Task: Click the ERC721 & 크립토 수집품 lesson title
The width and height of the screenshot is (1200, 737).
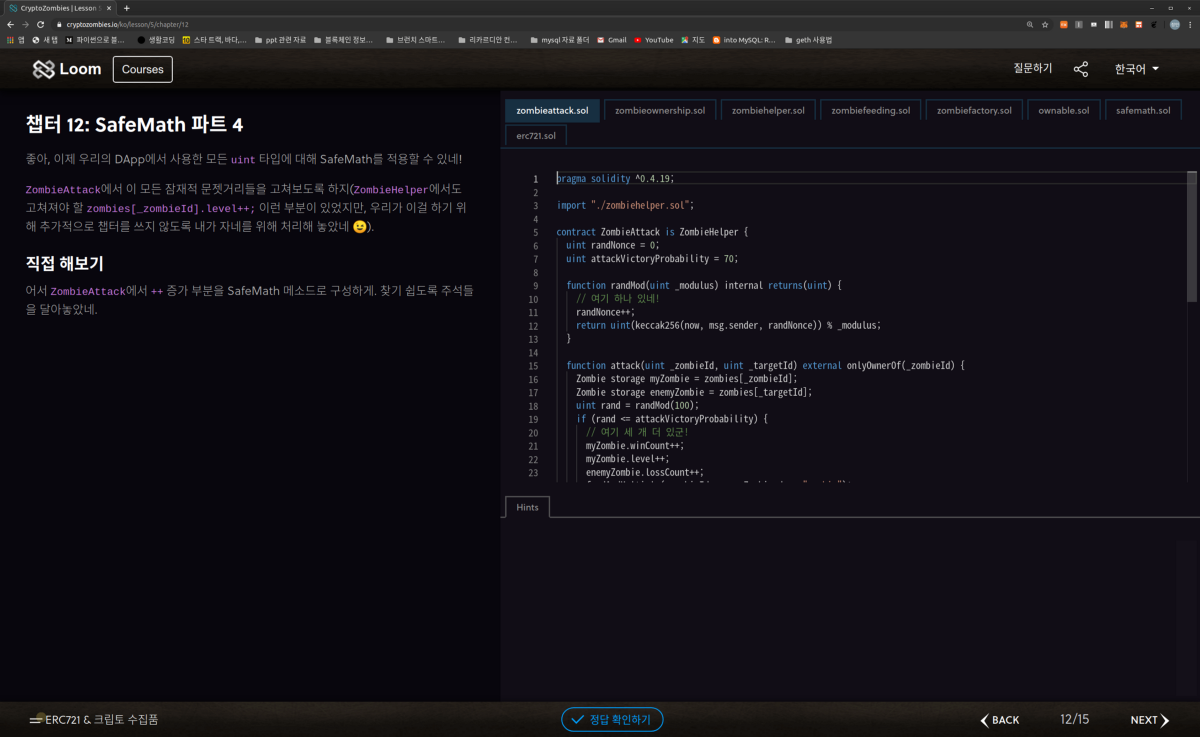Action: (102, 719)
